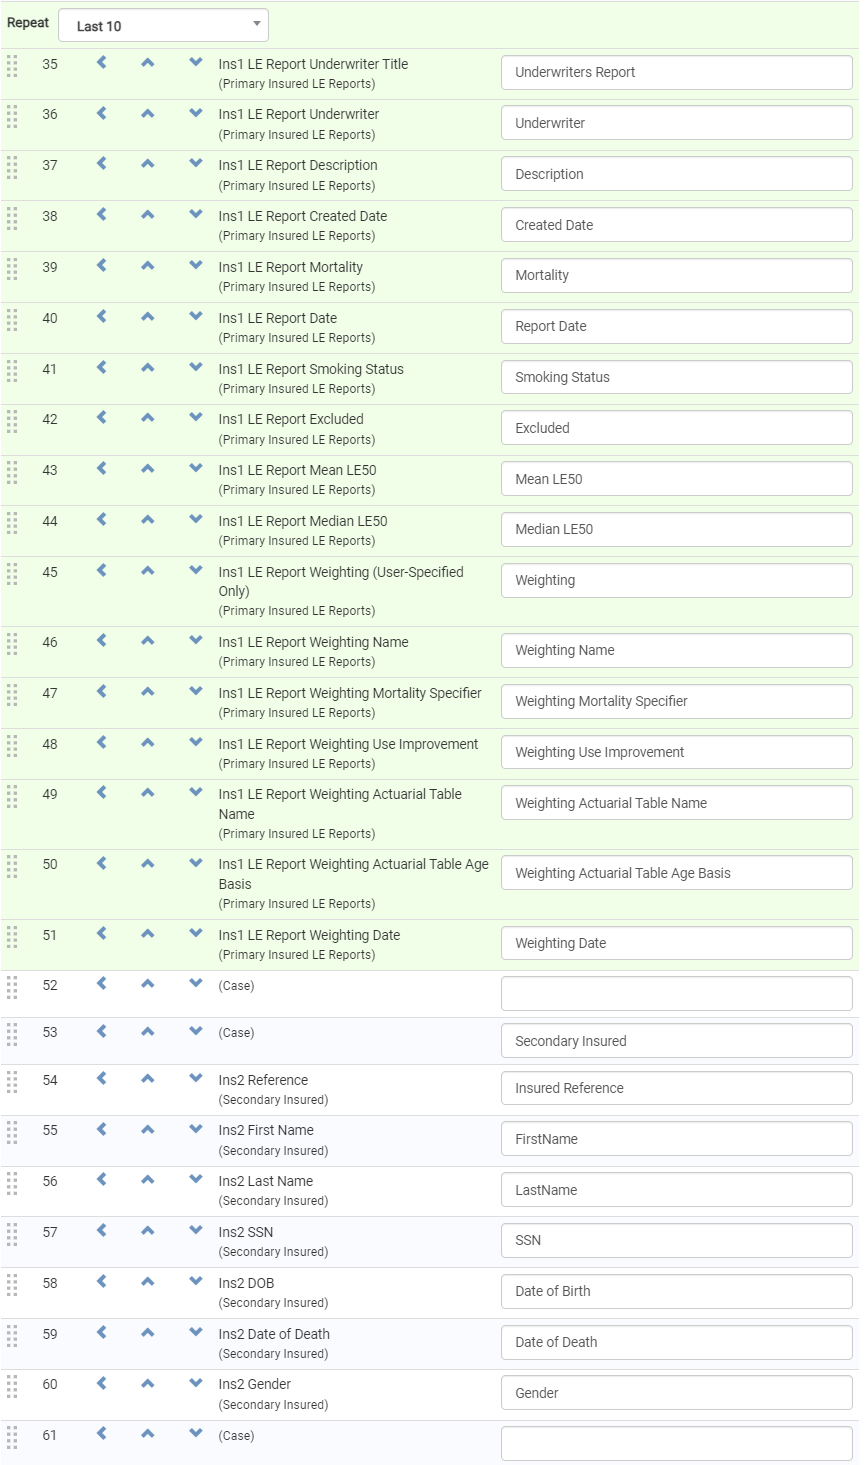The width and height of the screenshot is (866, 1465).
Task: Click the Date of Death input field
Action: pos(676,1342)
